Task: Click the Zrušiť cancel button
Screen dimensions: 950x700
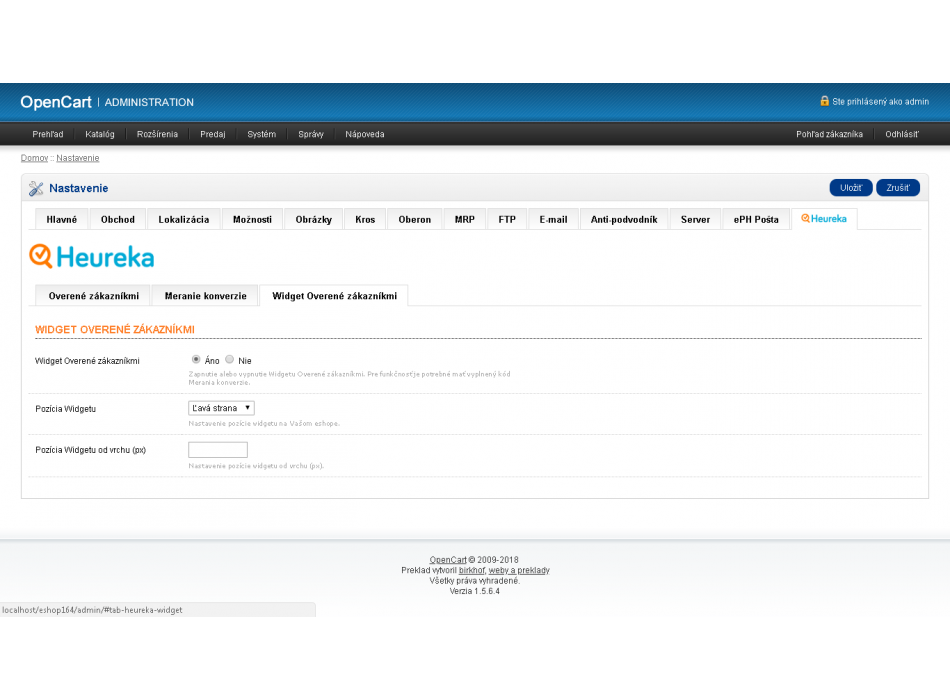Action: coord(898,188)
